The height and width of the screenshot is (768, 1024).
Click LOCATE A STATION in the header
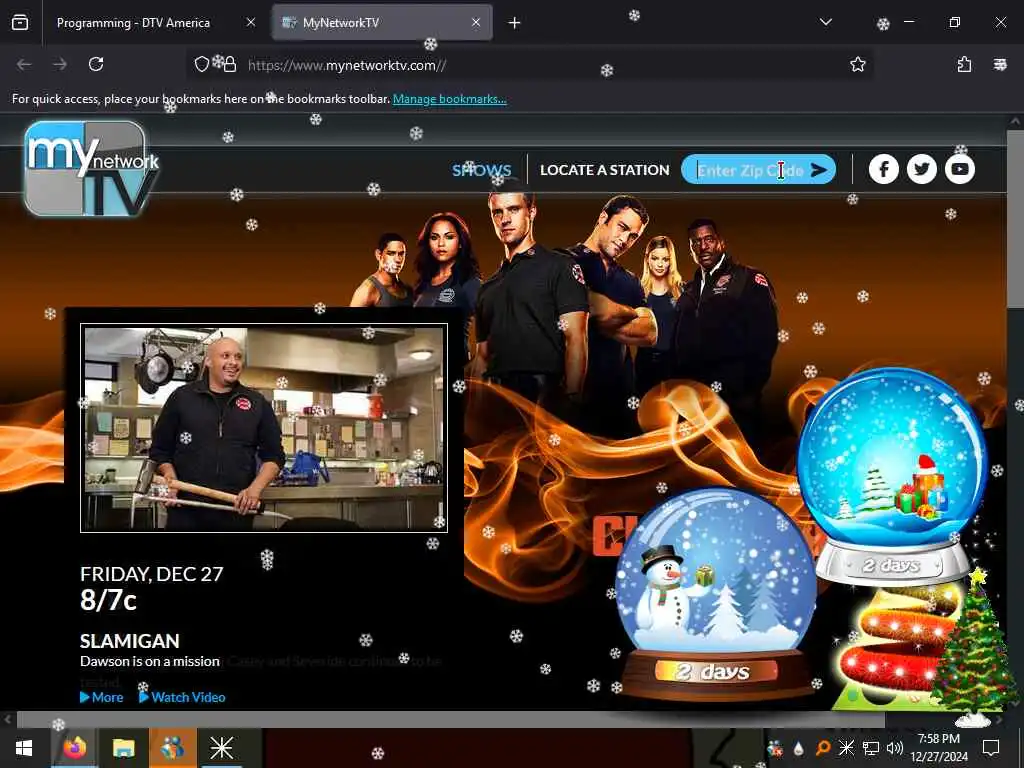pyautogui.click(x=605, y=170)
